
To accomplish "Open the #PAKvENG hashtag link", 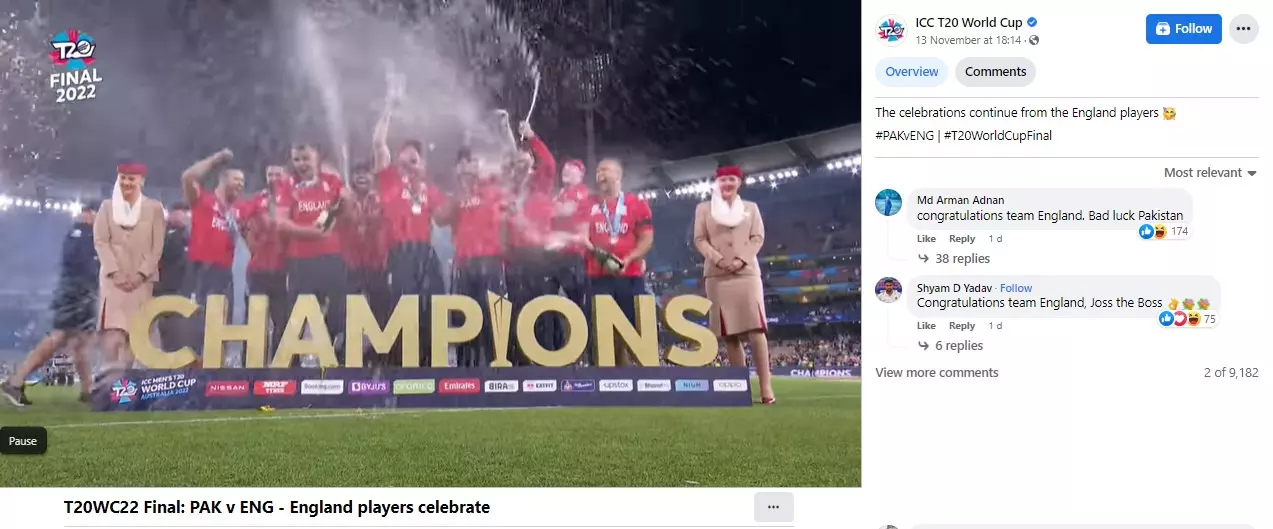I will 904,135.
